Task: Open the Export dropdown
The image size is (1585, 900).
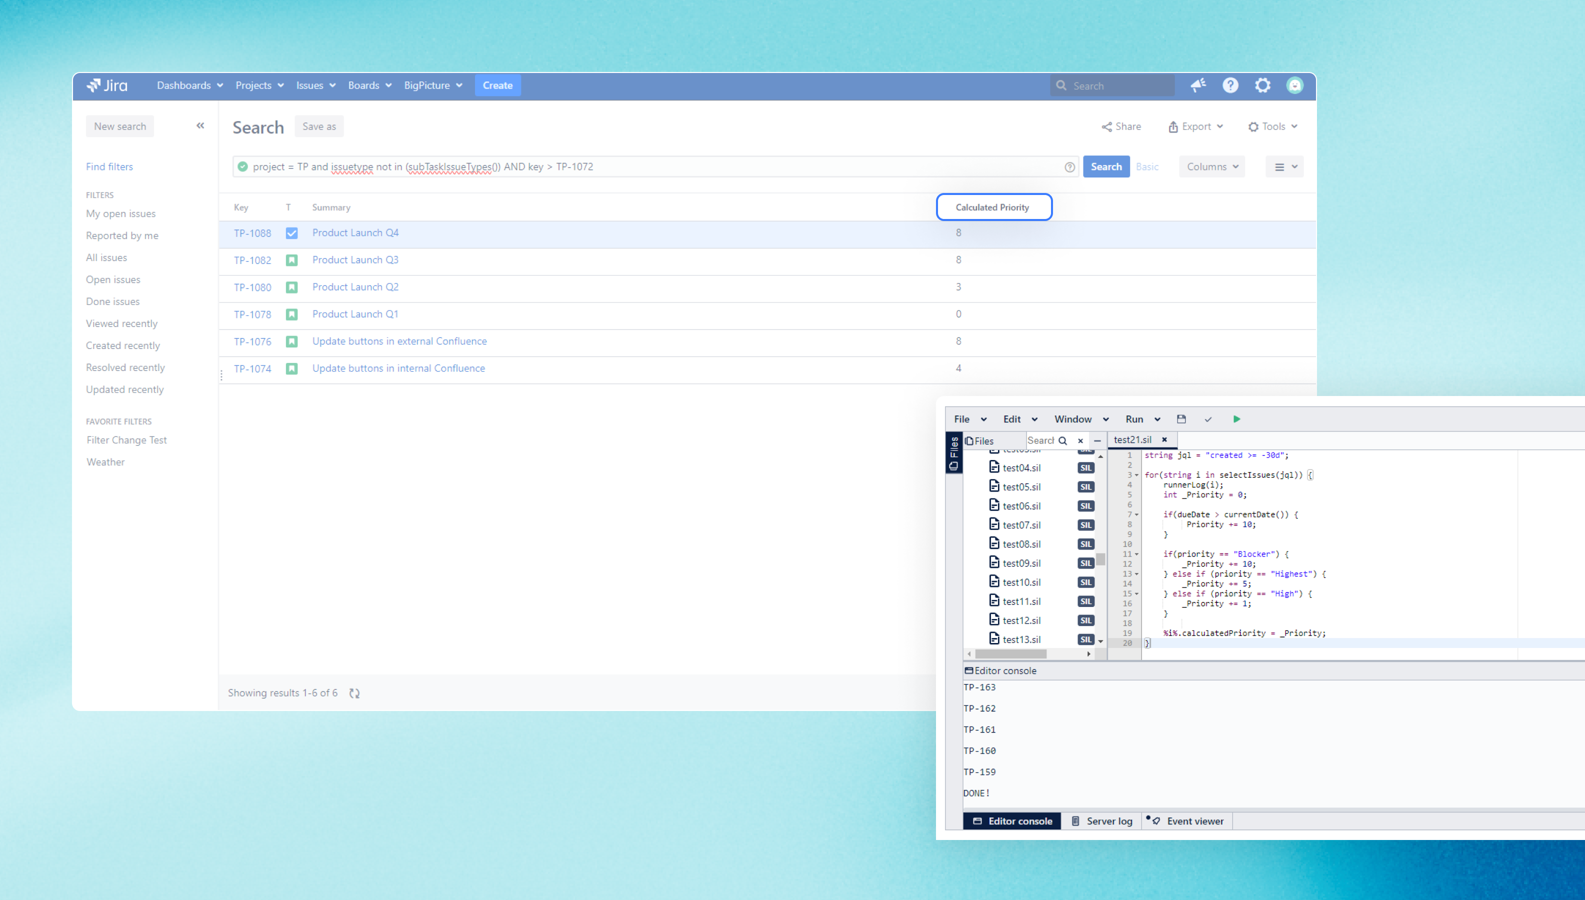Action: (x=1196, y=127)
